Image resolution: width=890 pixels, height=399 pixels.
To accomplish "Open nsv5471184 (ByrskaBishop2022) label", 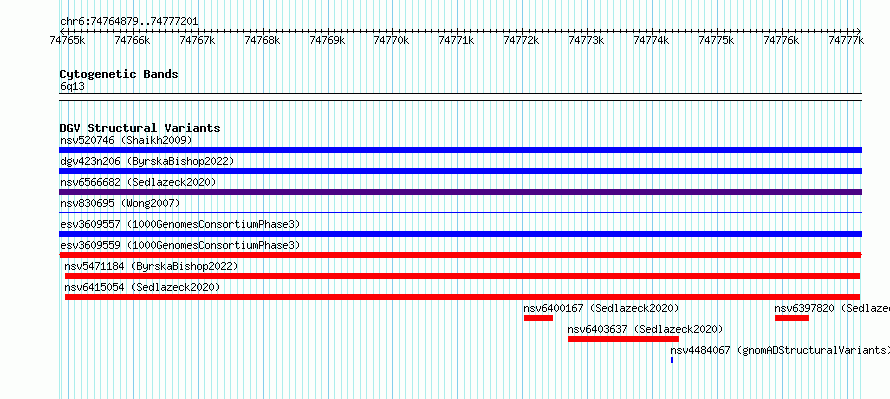I will click(151, 266).
